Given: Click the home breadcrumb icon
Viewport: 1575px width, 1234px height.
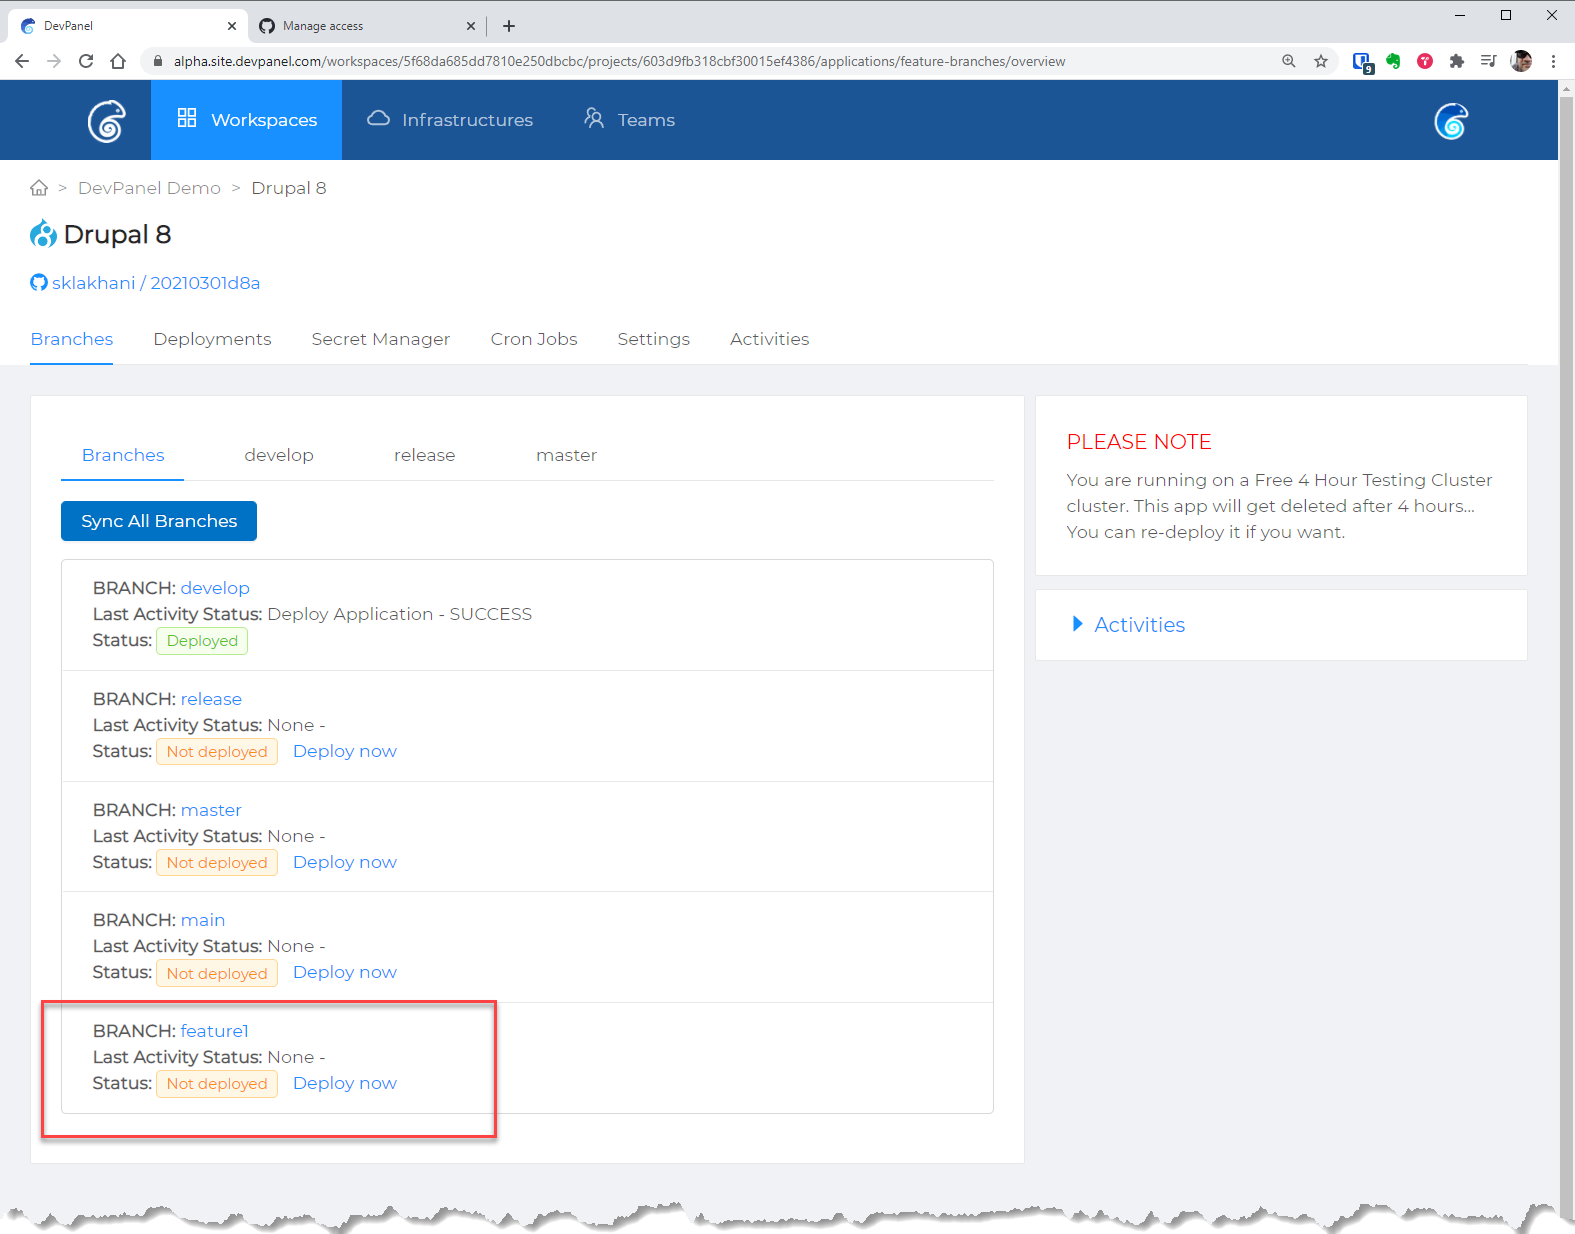Looking at the screenshot, I should (39, 188).
